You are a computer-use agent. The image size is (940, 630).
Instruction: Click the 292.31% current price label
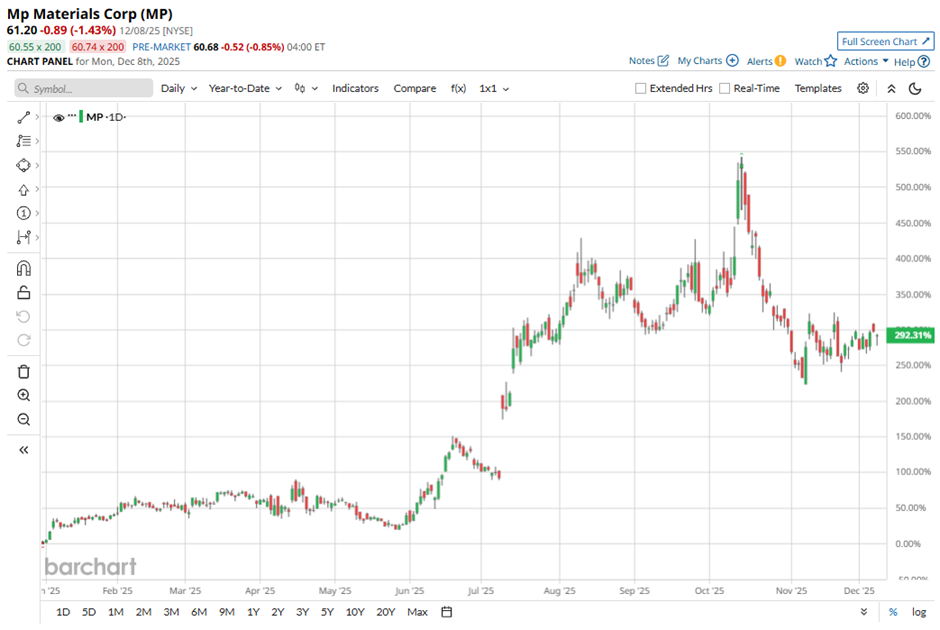point(912,335)
